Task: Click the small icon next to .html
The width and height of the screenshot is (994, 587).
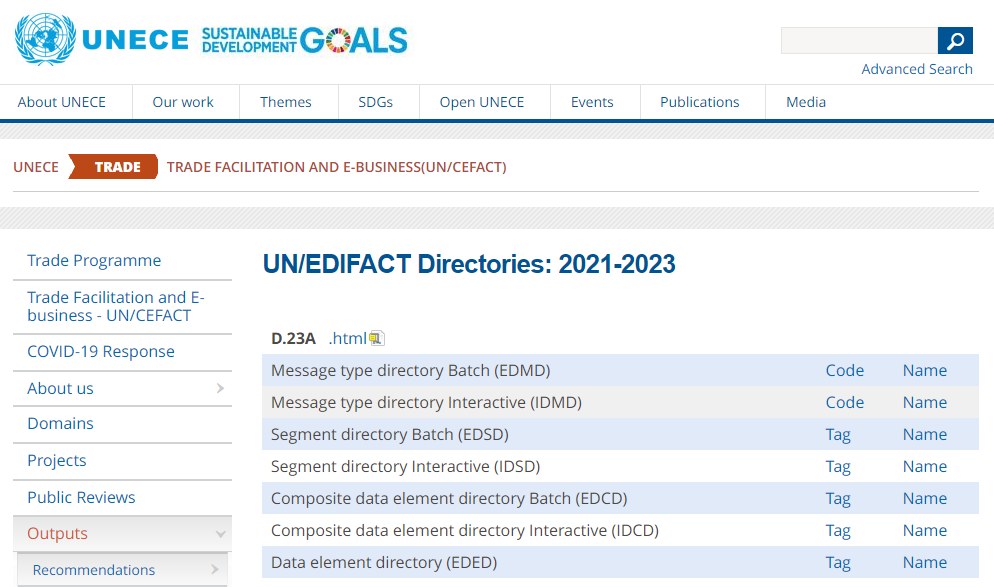Action: (377, 339)
